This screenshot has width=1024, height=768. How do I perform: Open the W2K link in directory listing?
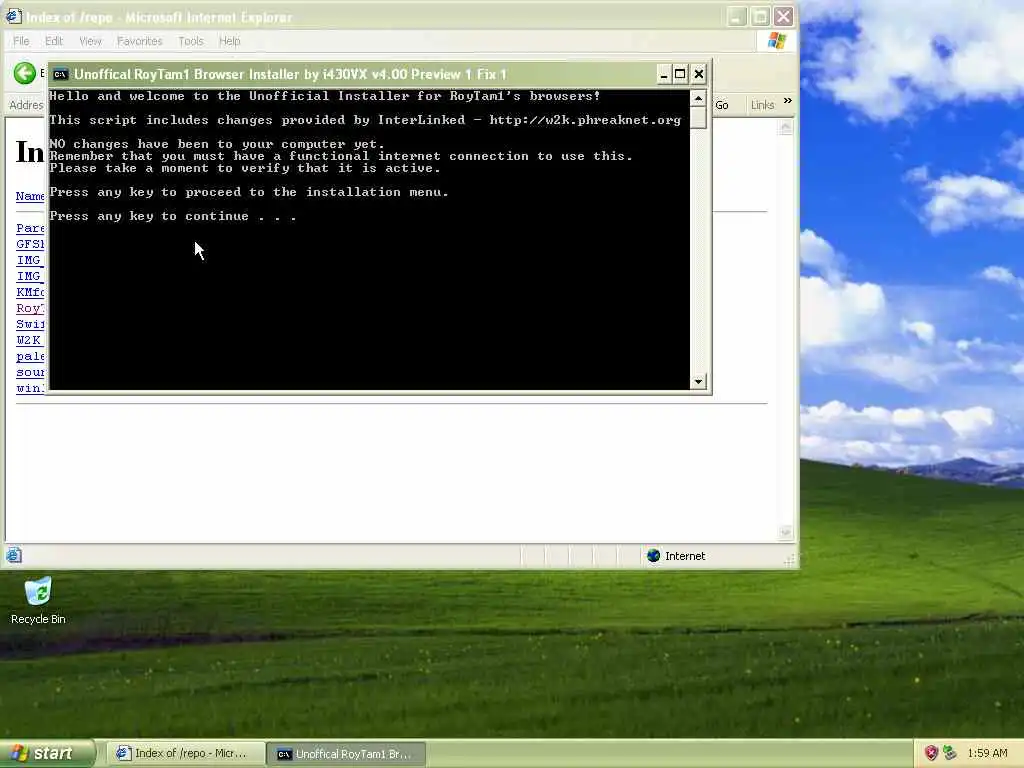pyautogui.click(x=29, y=340)
